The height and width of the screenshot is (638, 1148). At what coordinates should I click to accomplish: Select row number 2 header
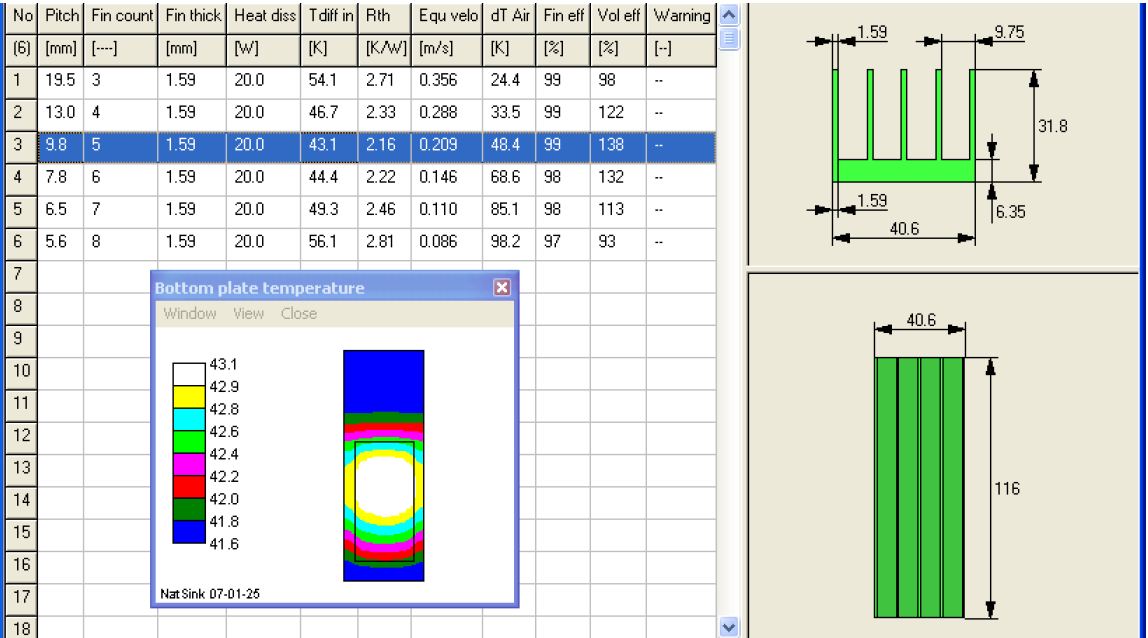21,113
